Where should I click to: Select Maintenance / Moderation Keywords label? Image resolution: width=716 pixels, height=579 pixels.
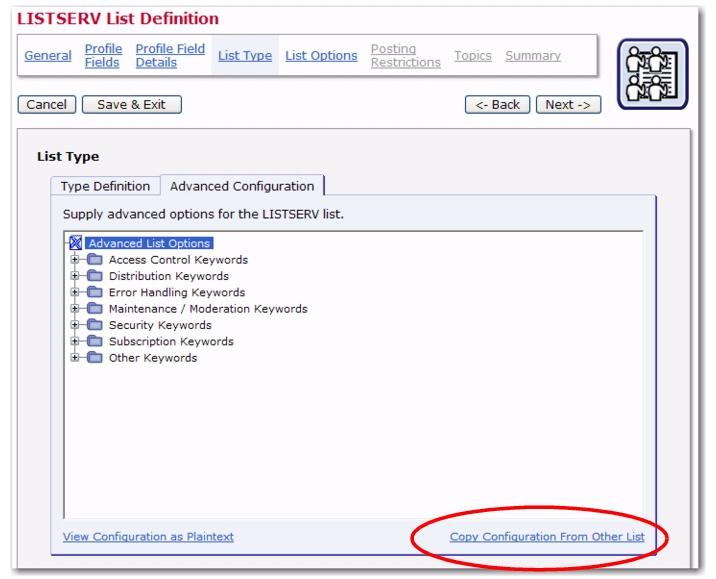[x=208, y=308]
